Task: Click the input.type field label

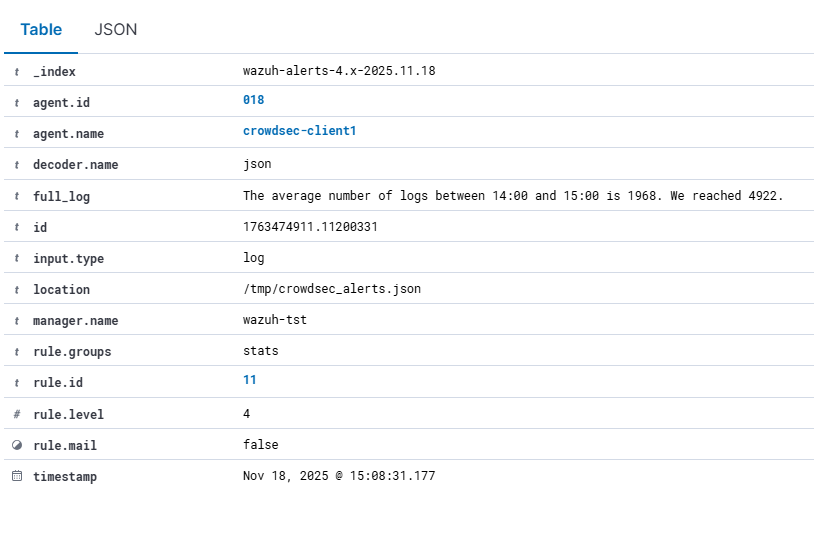Action: (x=68, y=259)
